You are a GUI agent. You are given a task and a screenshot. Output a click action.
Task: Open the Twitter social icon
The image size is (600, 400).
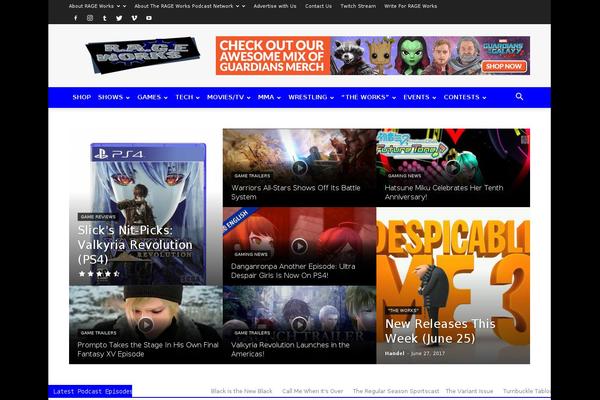click(x=119, y=18)
